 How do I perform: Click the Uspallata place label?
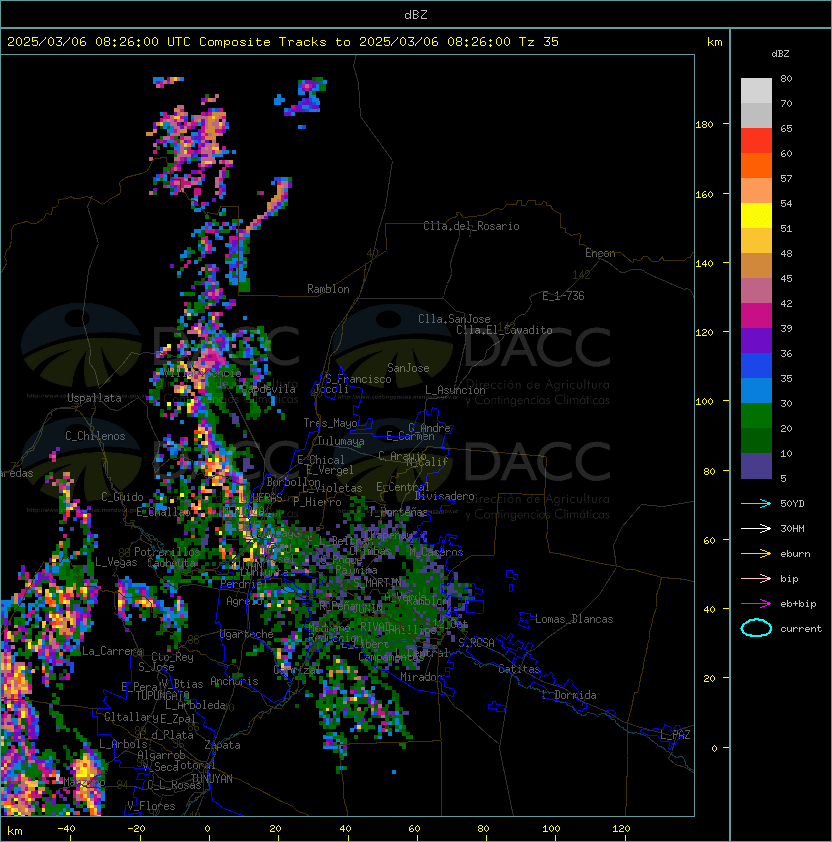coord(94,398)
